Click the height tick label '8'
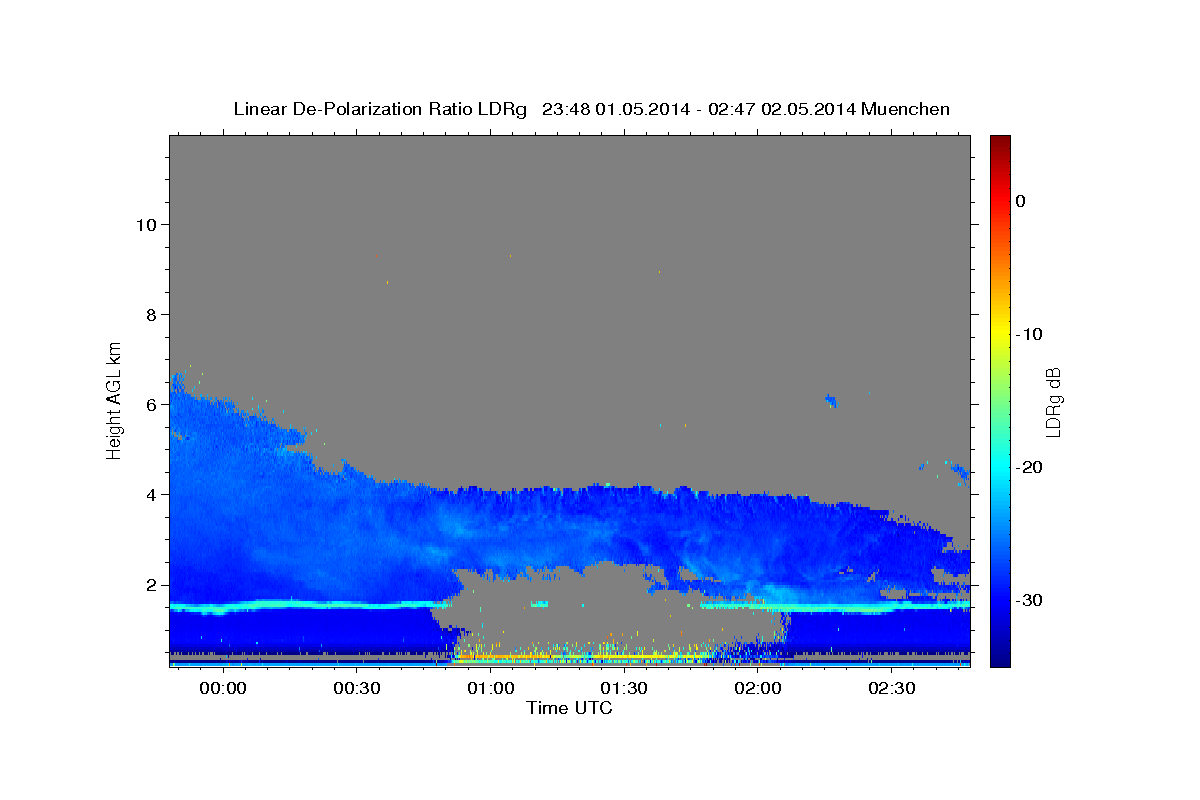 [x=150, y=314]
